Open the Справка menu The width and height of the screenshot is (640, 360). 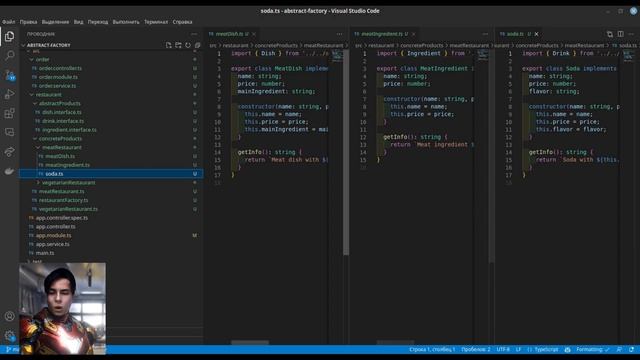pyautogui.click(x=182, y=22)
